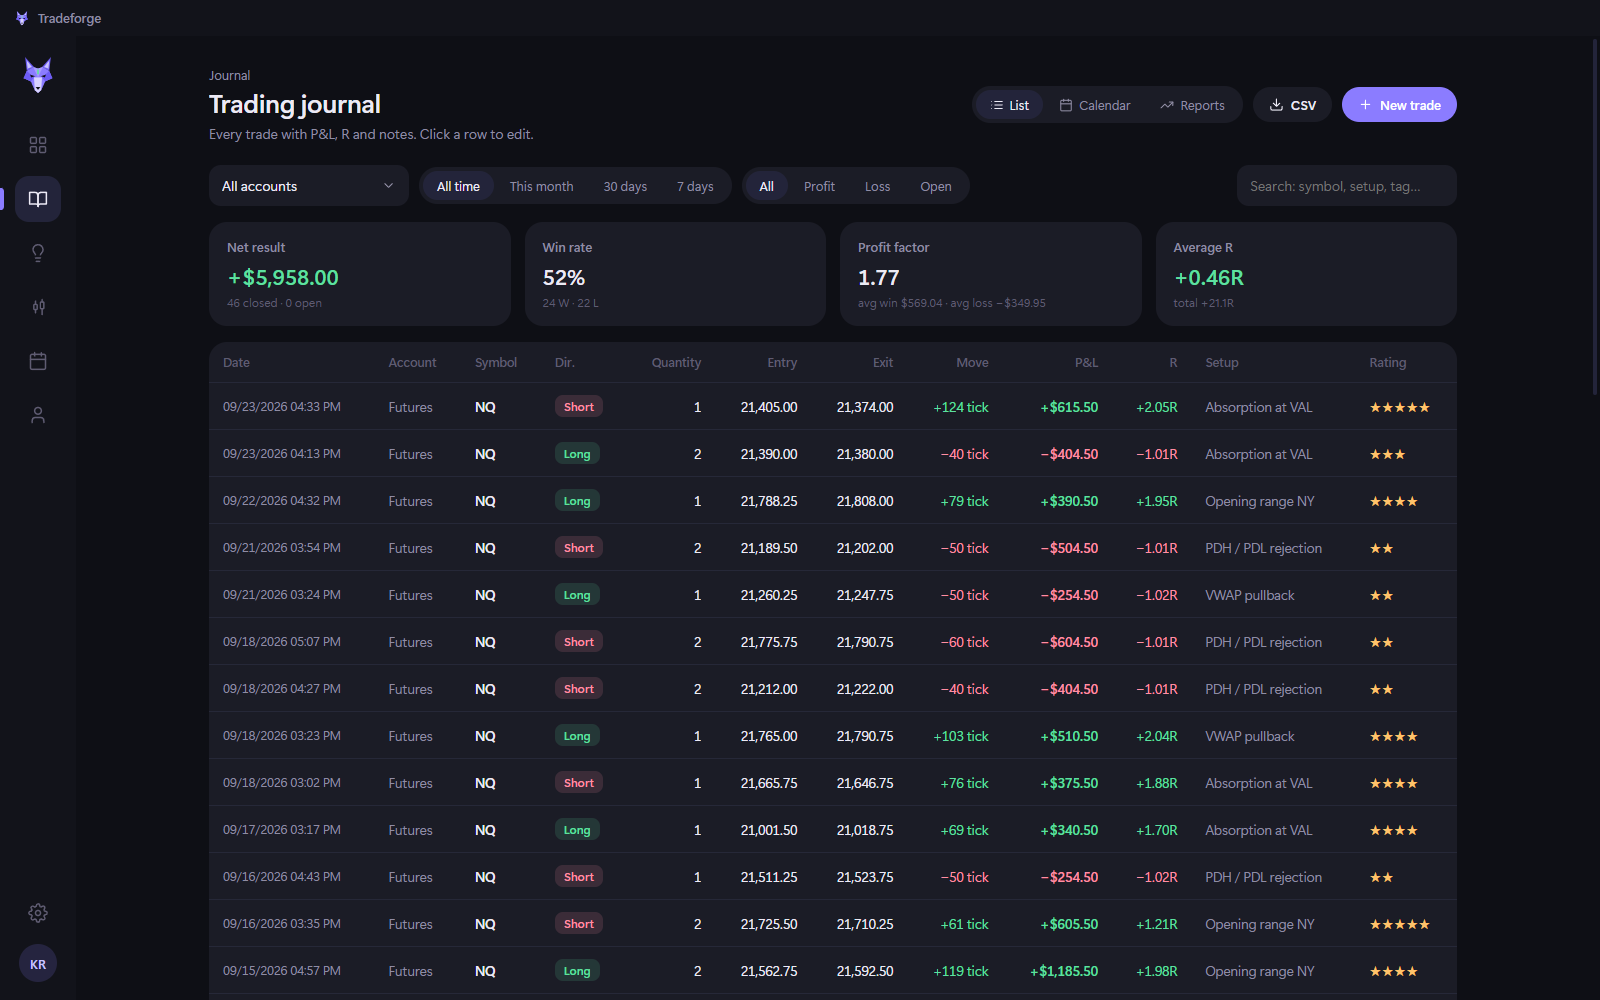Image resolution: width=1600 pixels, height=1000 pixels.
Task: Open the dashboard grid icon in sidebar
Action: [38, 145]
